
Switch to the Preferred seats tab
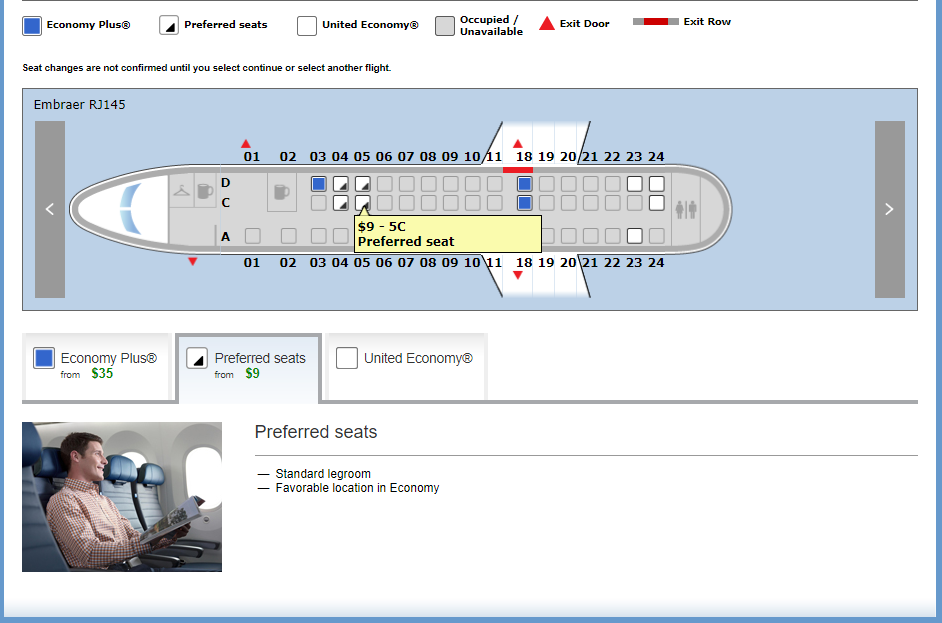click(x=249, y=367)
